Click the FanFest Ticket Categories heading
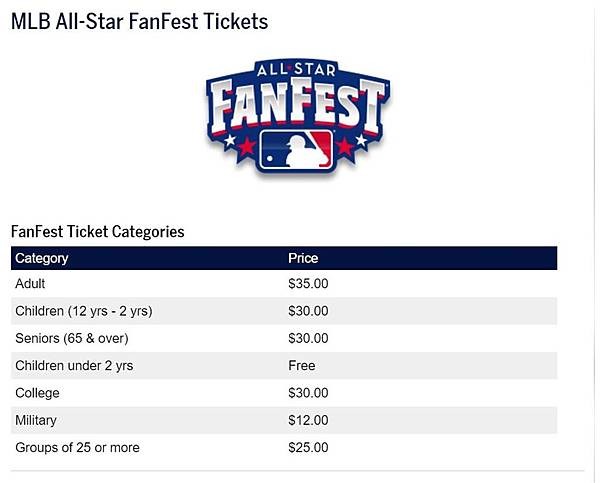 (x=98, y=231)
